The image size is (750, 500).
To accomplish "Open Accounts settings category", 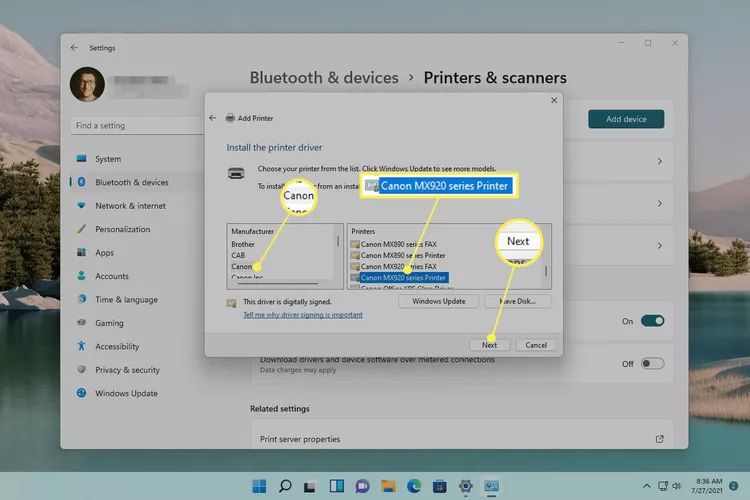I will (x=111, y=276).
